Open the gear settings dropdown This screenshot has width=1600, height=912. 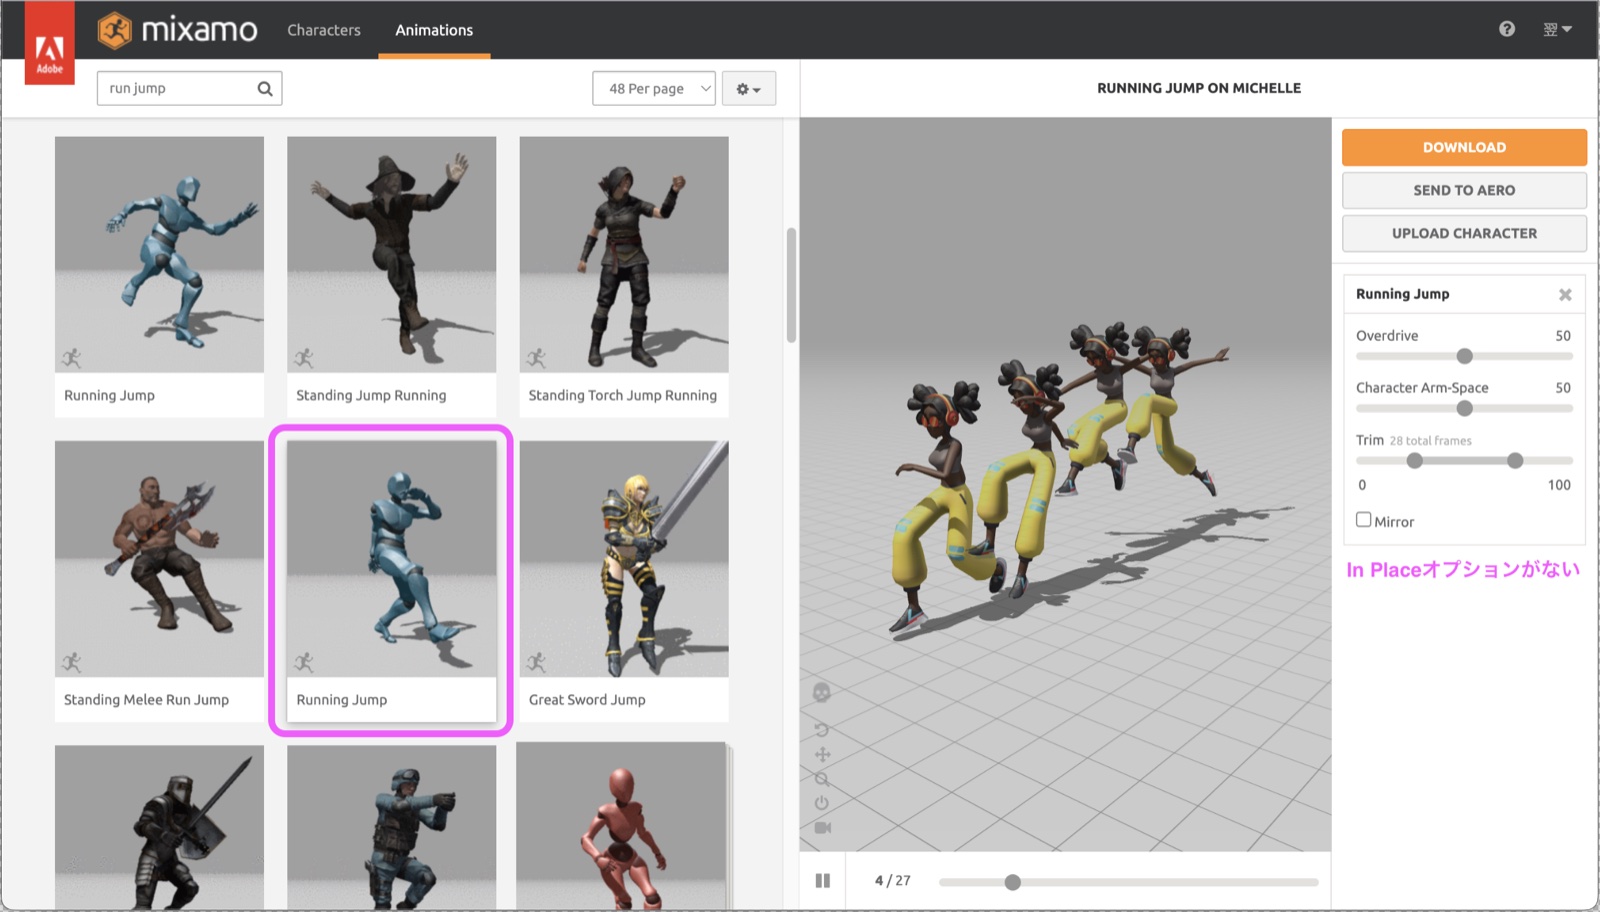pos(749,88)
